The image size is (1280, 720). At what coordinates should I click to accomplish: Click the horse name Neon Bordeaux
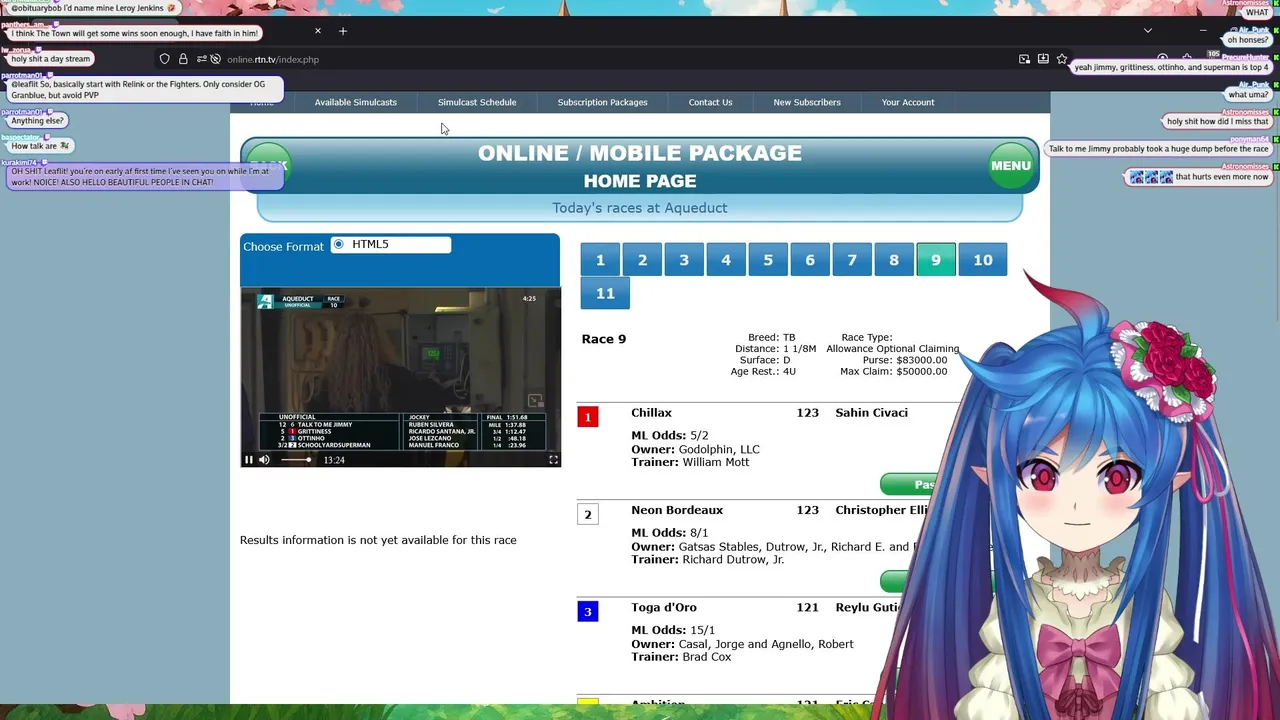click(x=677, y=510)
